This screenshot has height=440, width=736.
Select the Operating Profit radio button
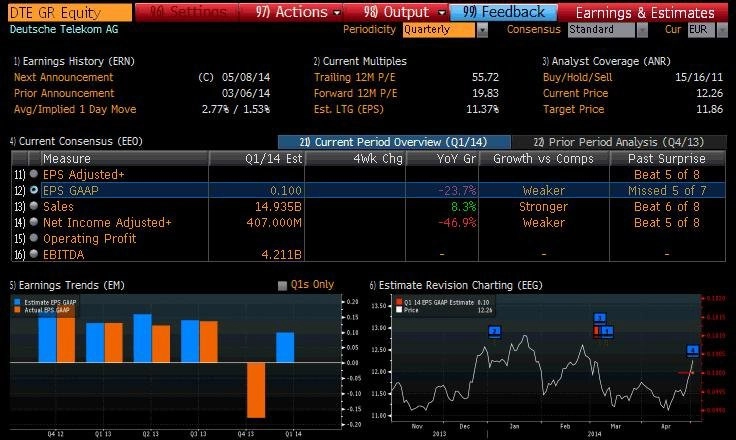pyautogui.click(x=34, y=238)
